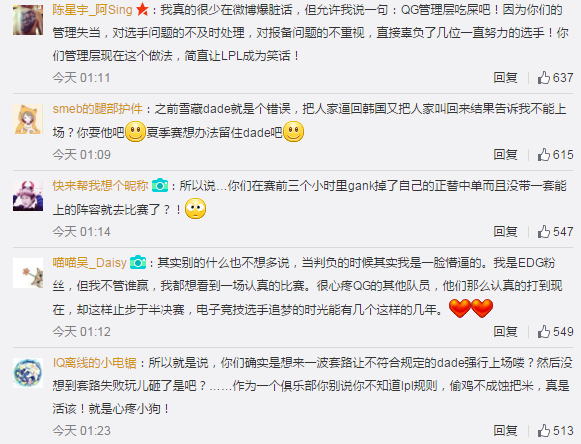The height and width of the screenshot is (444, 581).
Task: Like 喵喵吴_Daisy's comment with 549 likes
Action: [555, 331]
